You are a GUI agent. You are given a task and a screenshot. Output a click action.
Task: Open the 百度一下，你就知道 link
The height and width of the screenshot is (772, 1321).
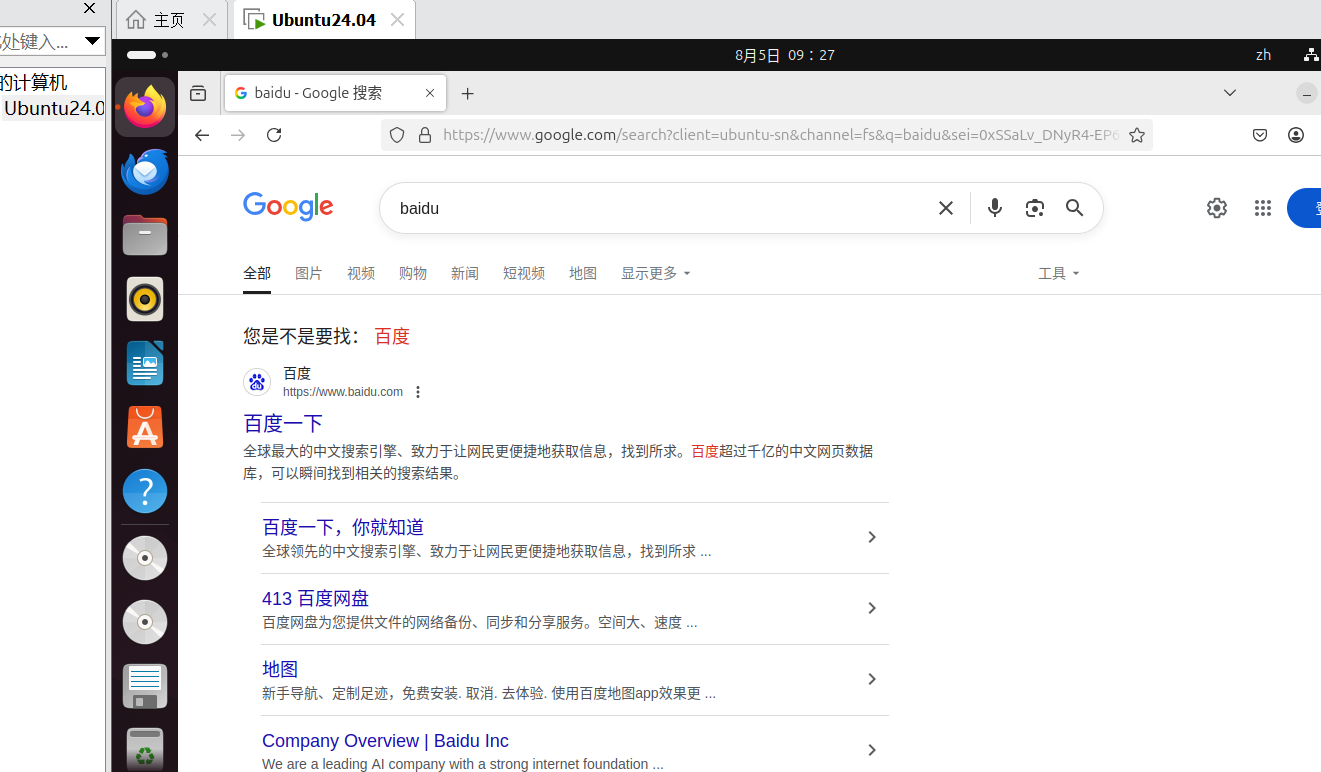[x=343, y=527]
